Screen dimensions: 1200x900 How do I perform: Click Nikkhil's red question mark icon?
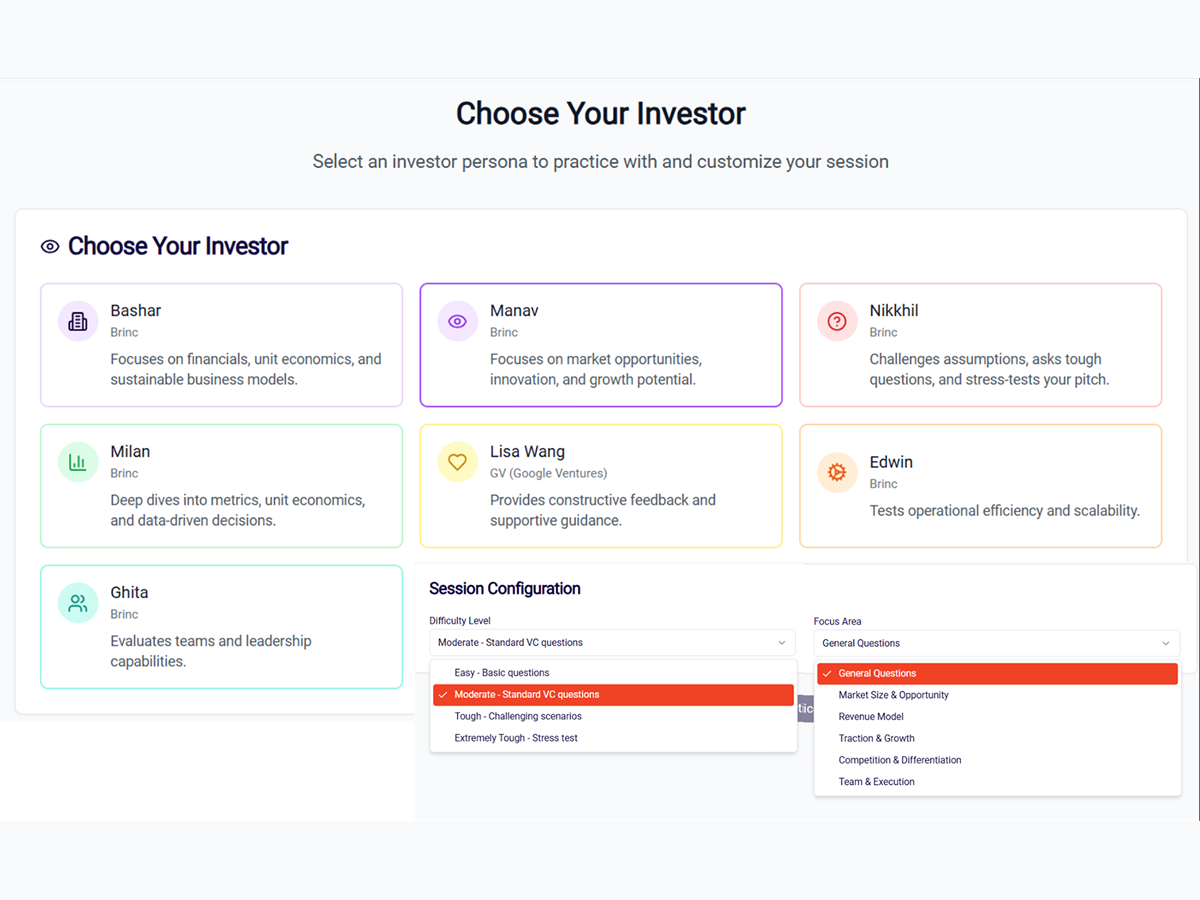837,321
